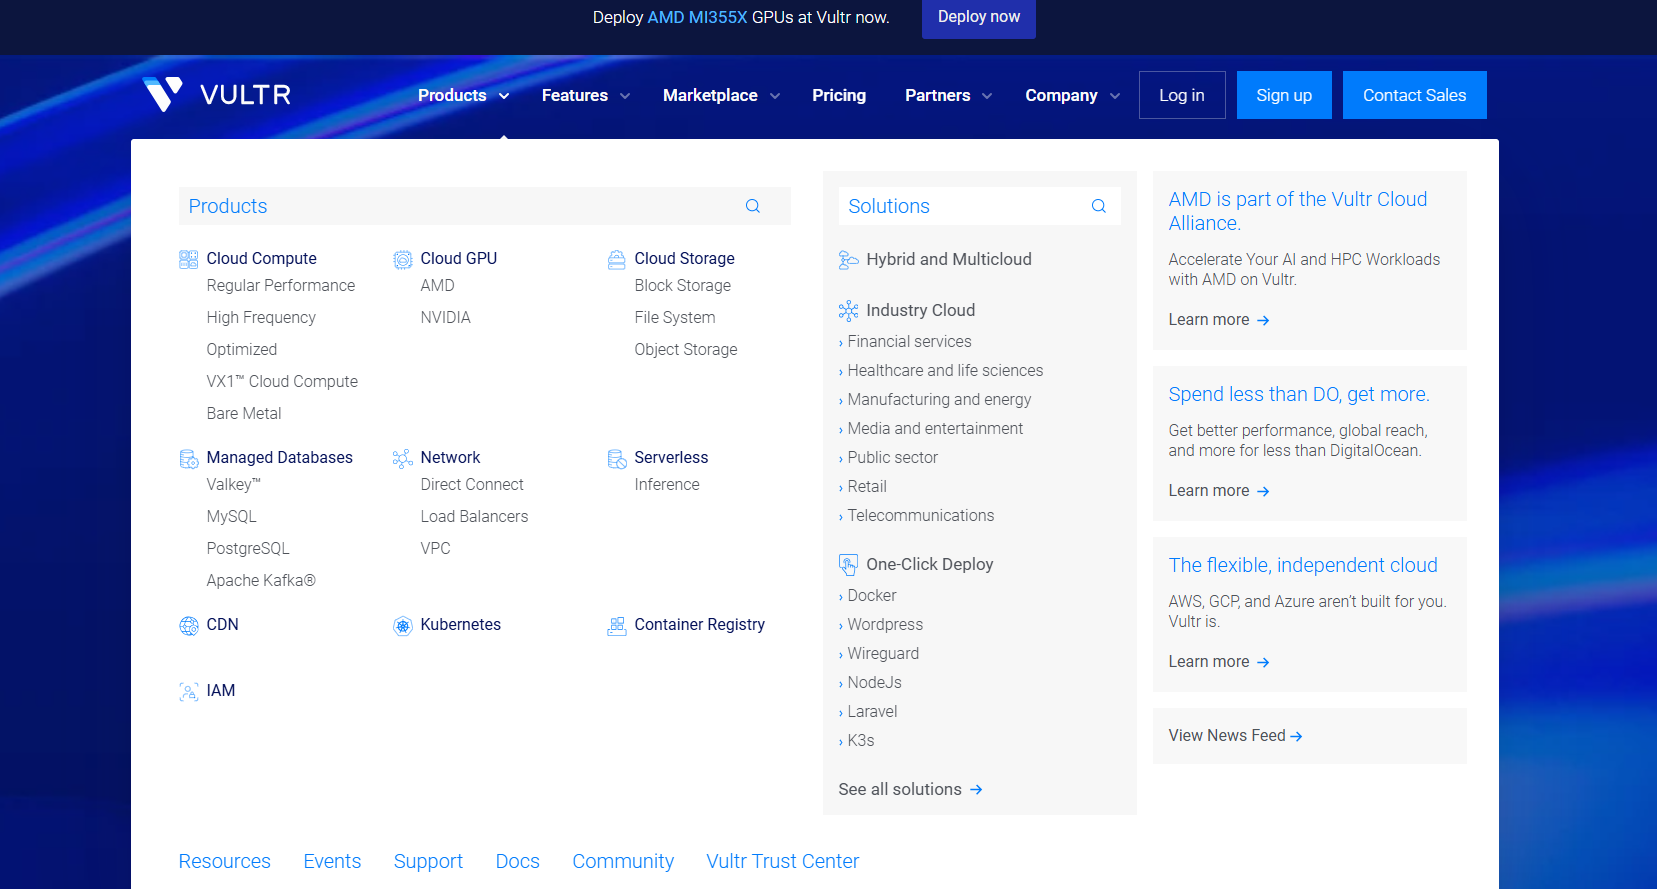Image resolution: width=1657 pixels, height=889 pixels.
Task: Go to the Docs tab
Action: (x=518, y=861)
